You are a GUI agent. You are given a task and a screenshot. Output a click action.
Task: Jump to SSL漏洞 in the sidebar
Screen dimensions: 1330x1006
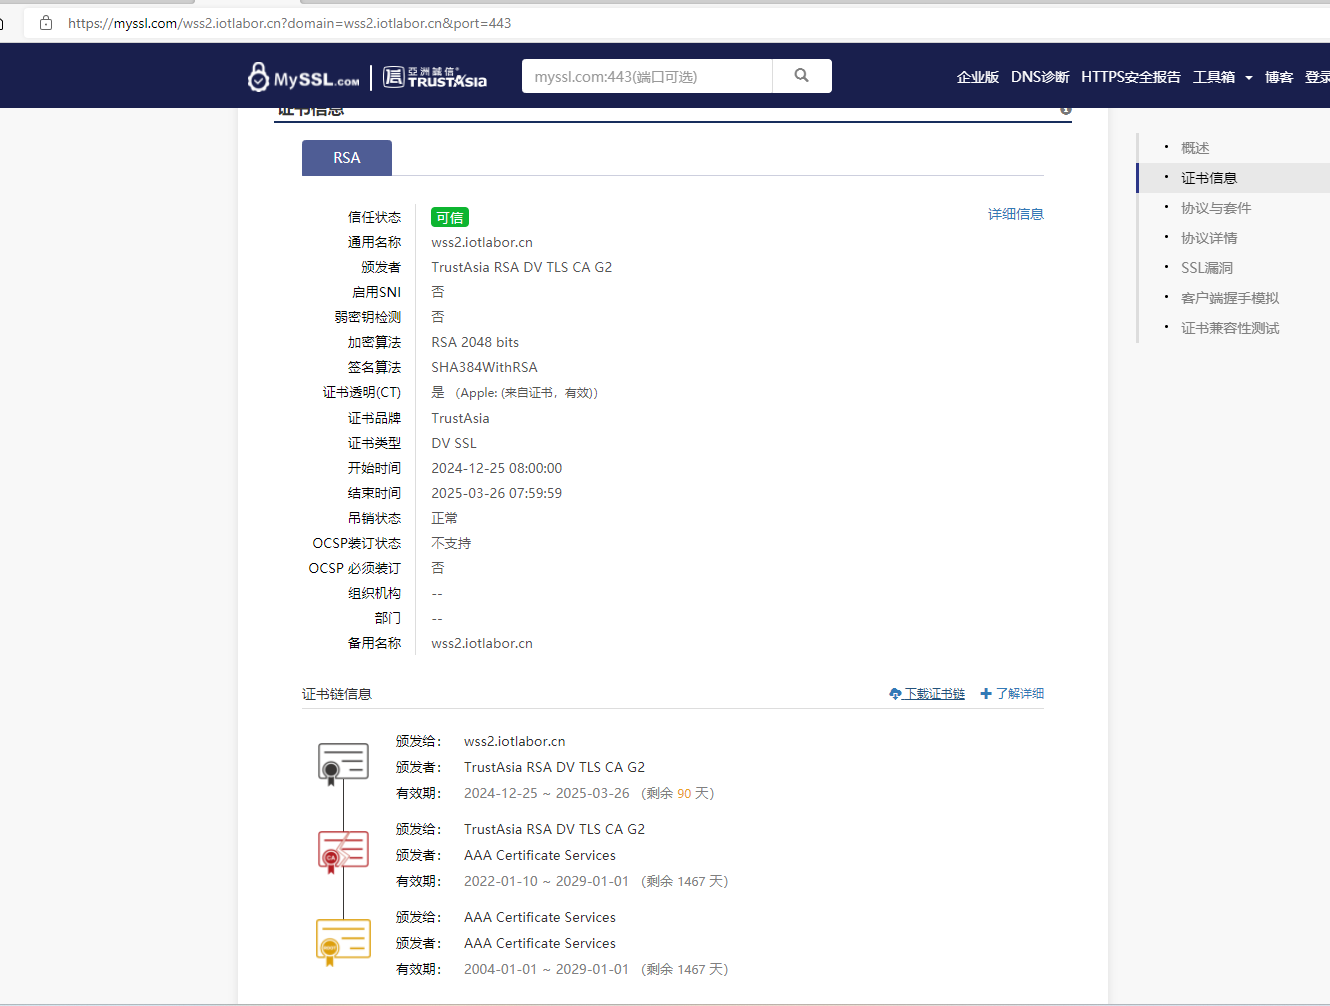1207,268
